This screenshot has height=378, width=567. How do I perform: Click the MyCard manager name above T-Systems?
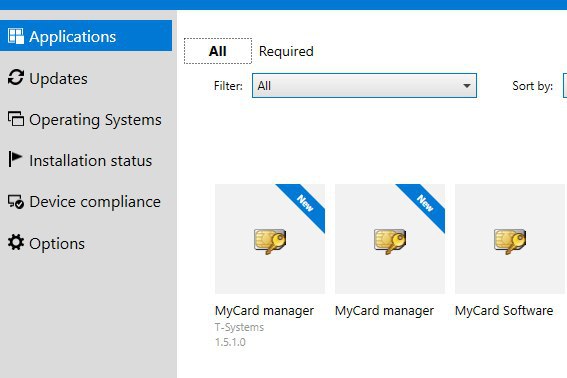(264, 311)
